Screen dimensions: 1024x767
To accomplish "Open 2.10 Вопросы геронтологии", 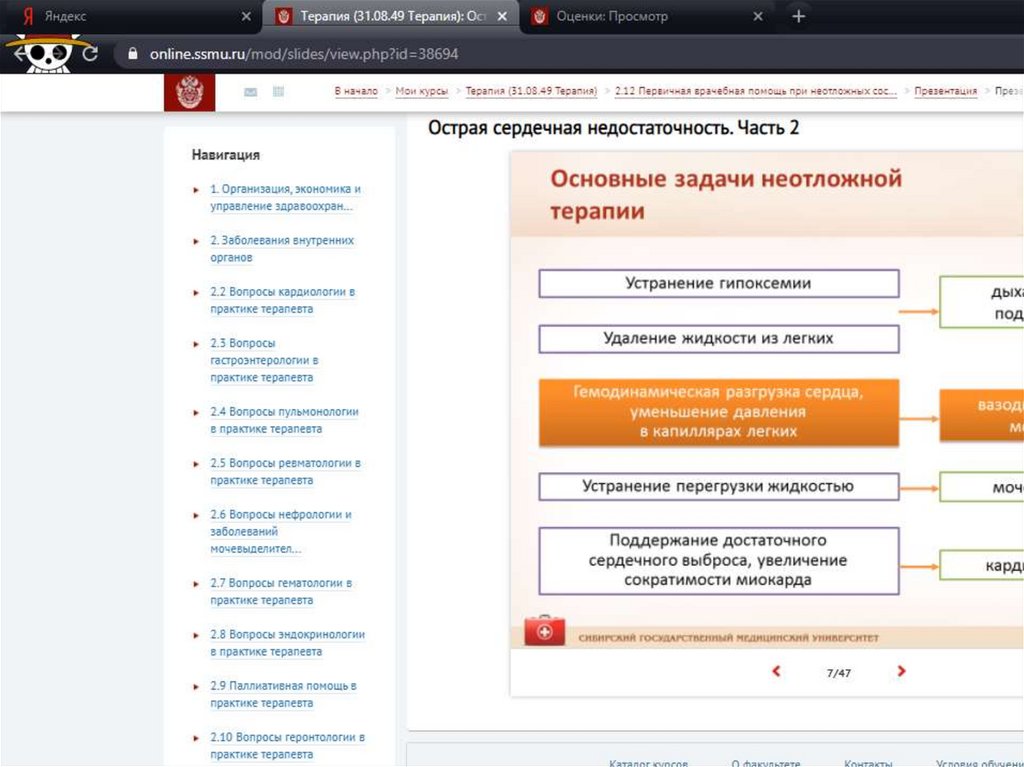I will (287, 745).
